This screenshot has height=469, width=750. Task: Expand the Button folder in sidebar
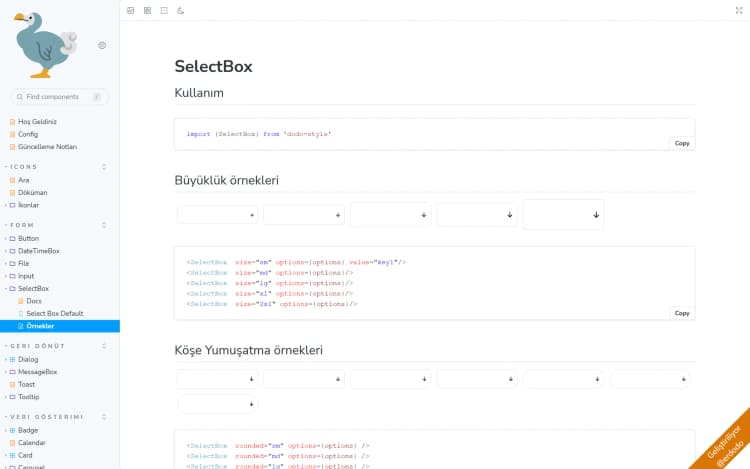(x=28, y=239)
